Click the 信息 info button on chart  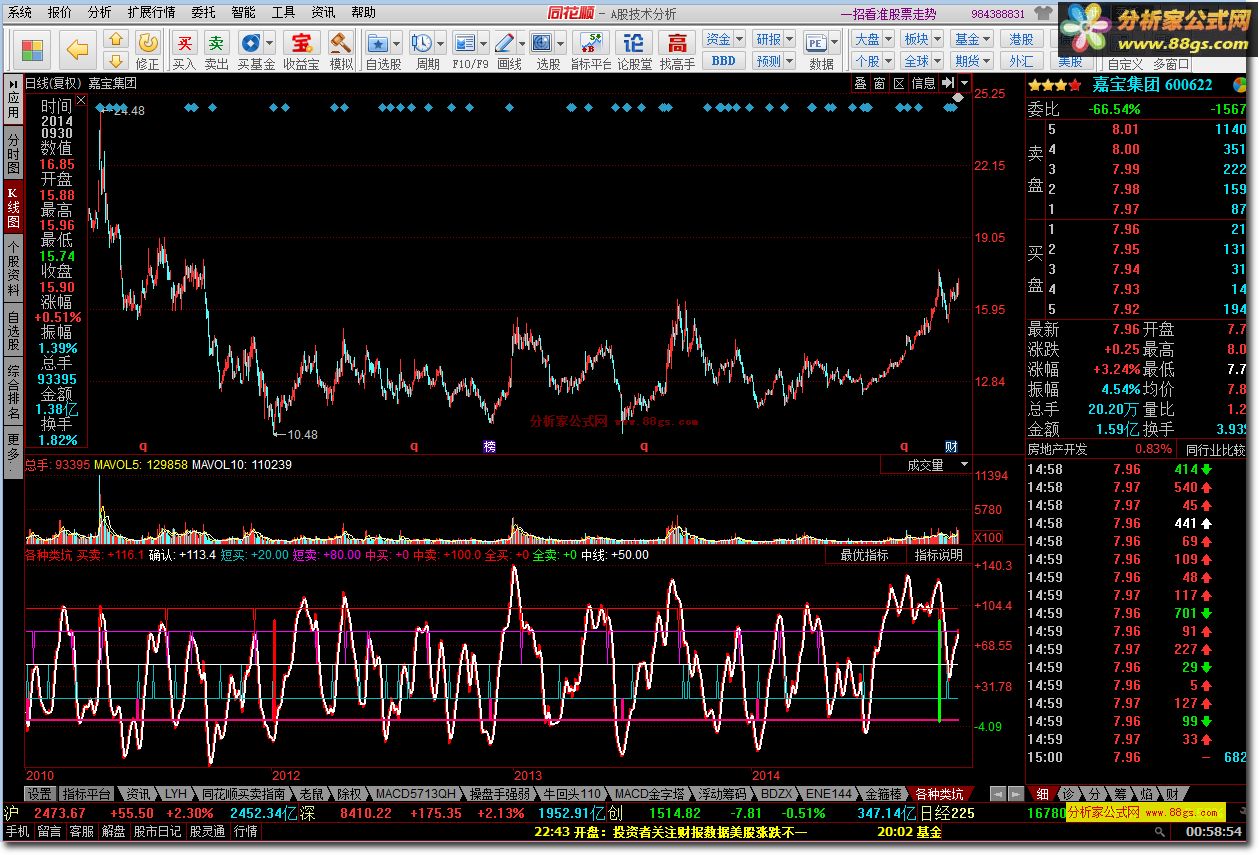[x=923, y=83]
